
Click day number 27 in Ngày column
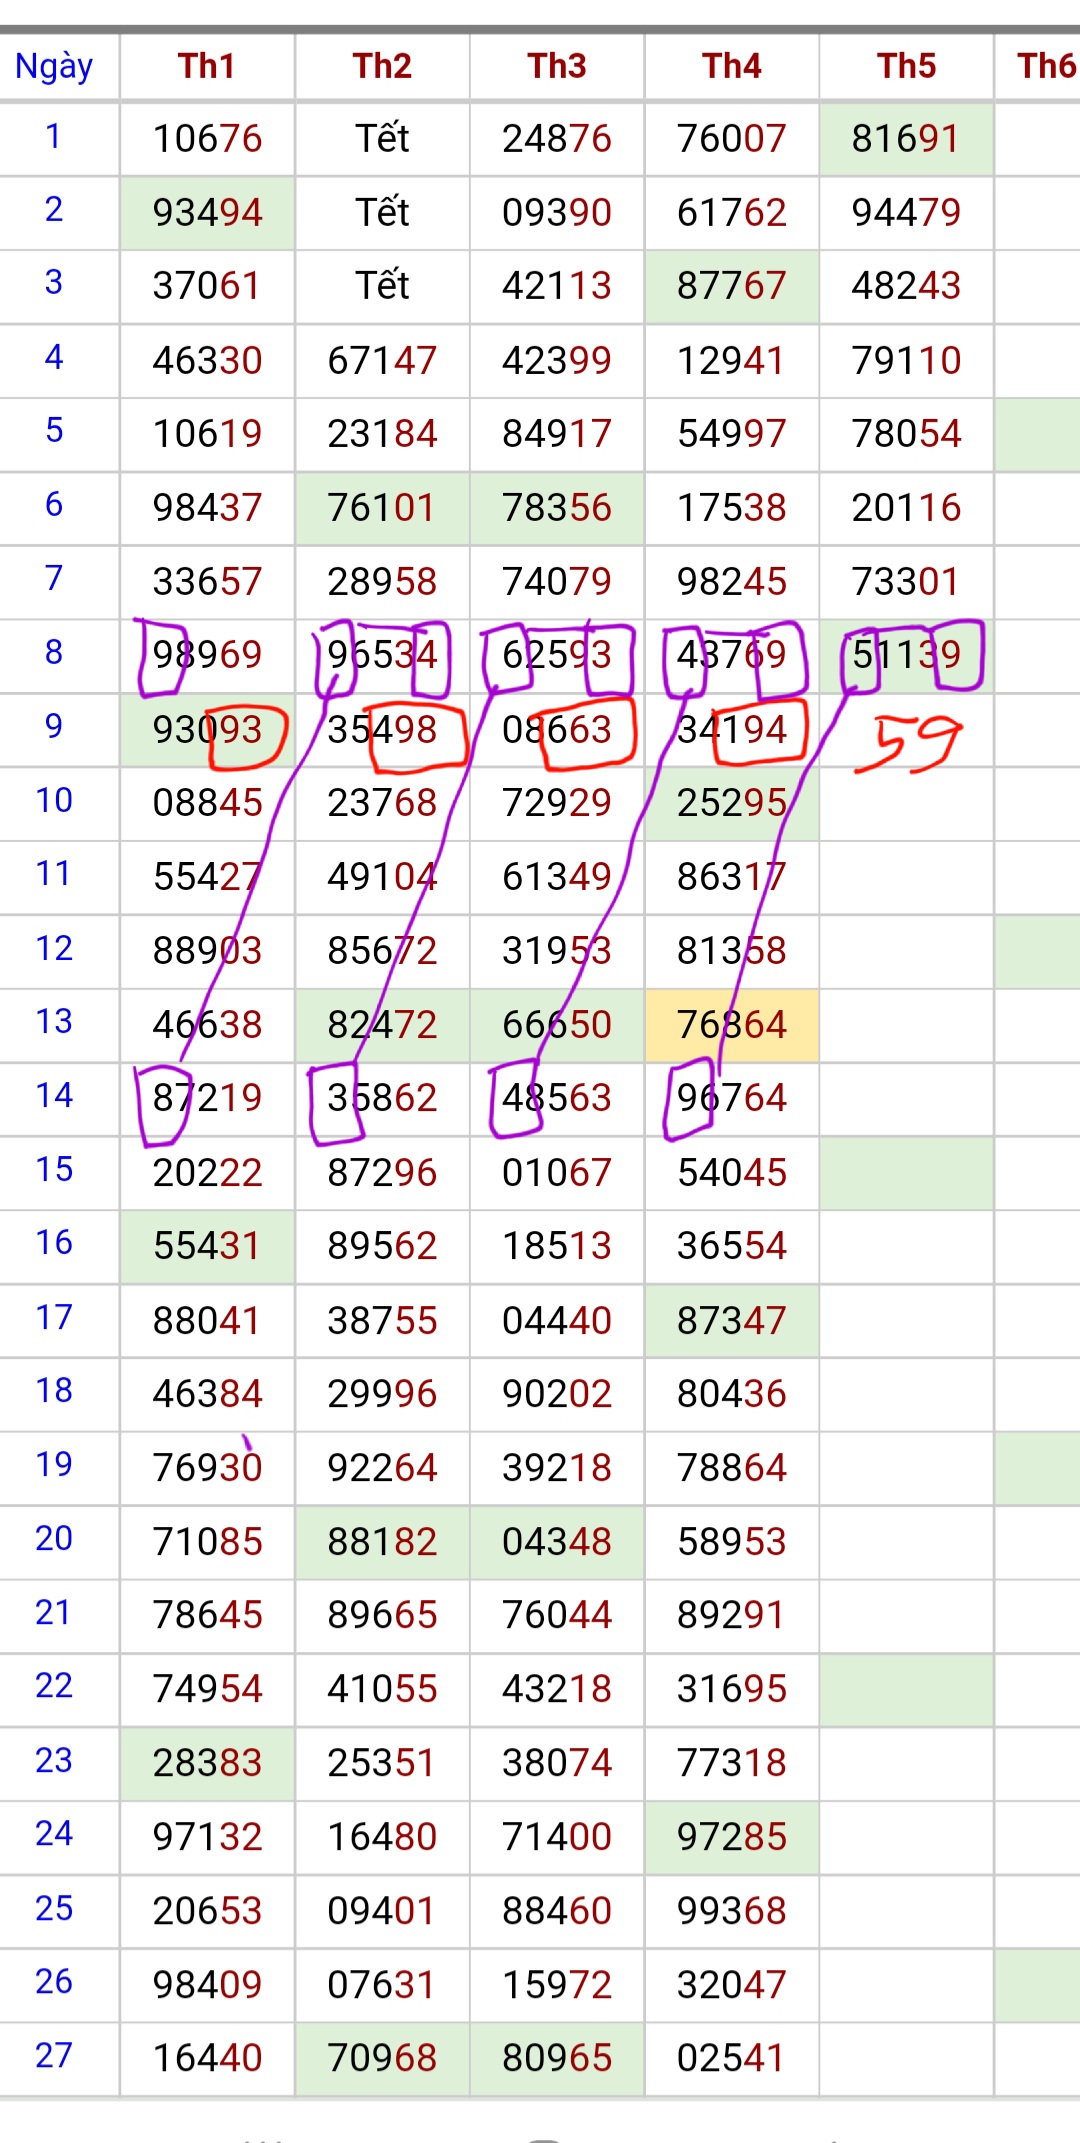(54, 2056)
